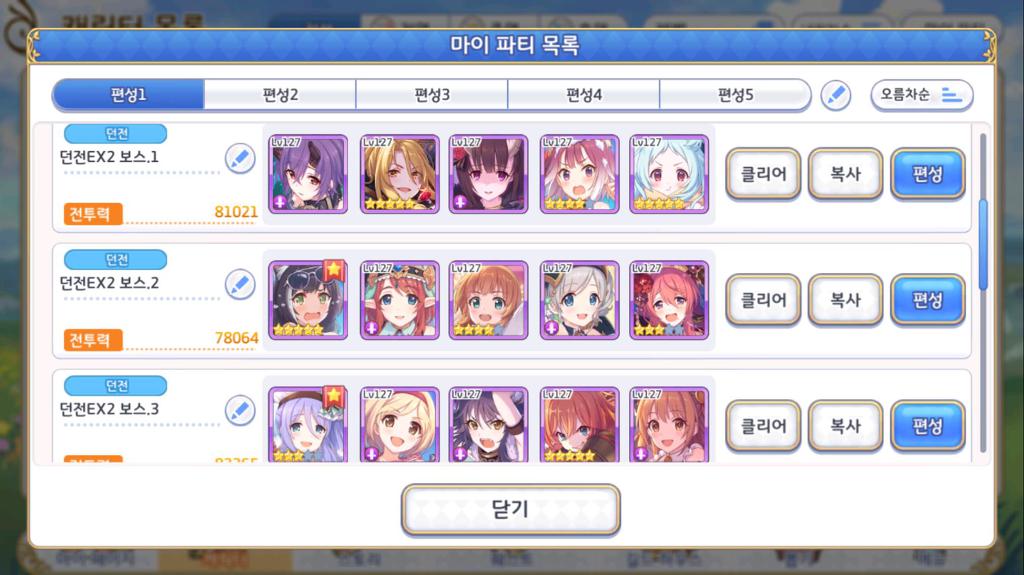Viewport: 1024px width, 575px height.
Task: Open the 편성5 tab
Action: tap(735, 95)
